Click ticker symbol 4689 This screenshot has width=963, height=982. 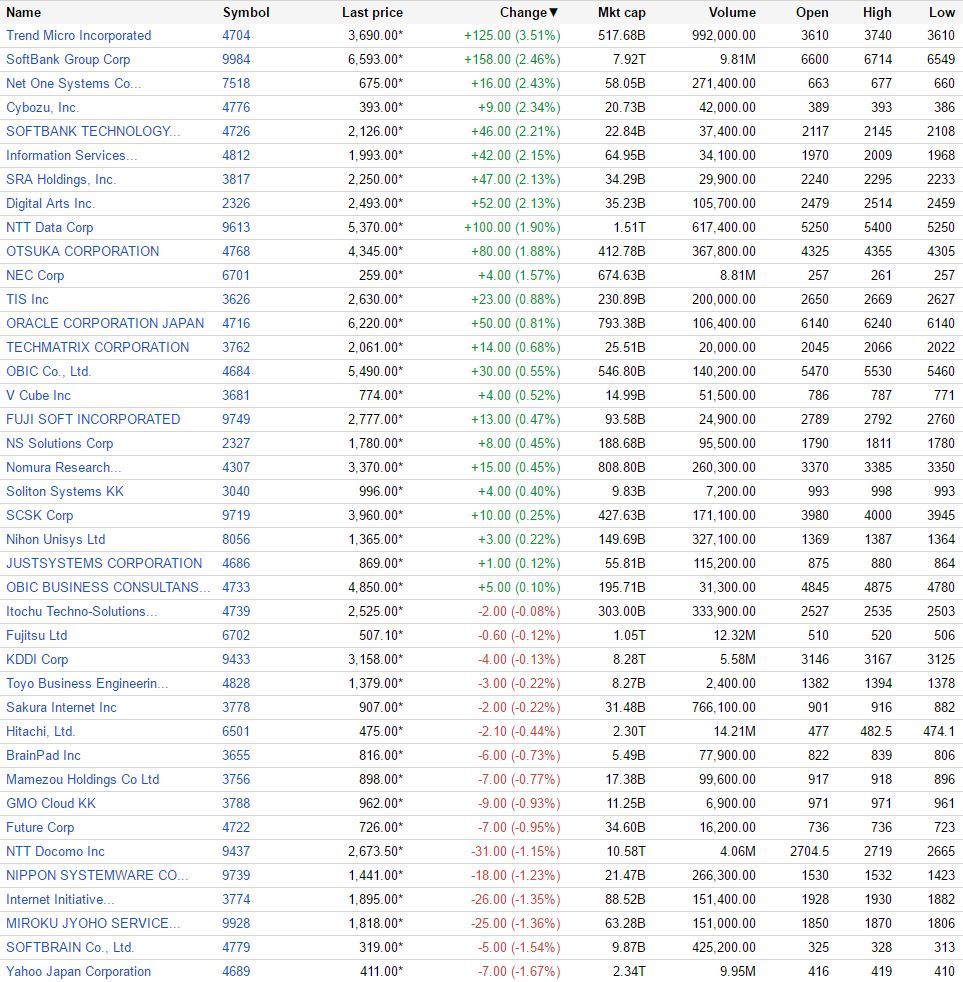[236, 971]
